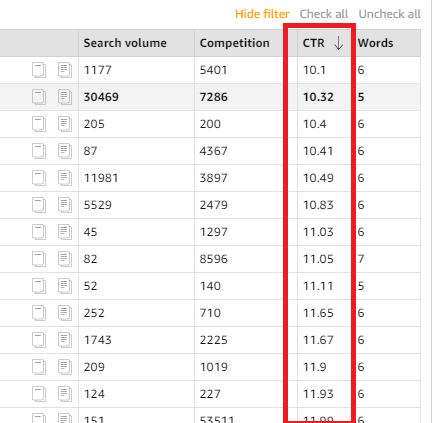Click the copy icon in the 11981 row
Screen dimensions: 432x423
pyautogui.click(x=39, y=178)
